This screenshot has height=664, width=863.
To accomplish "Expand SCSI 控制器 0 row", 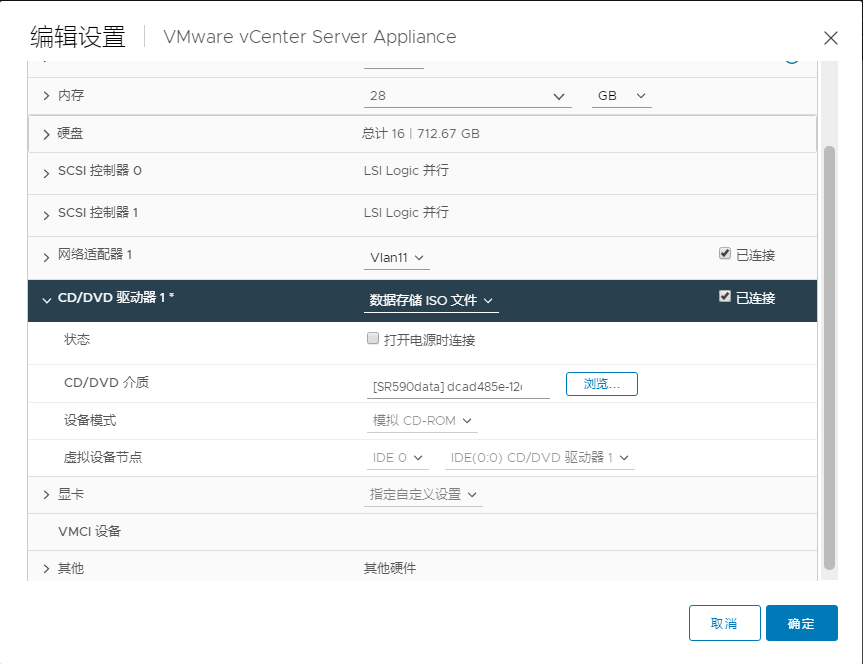I will pyautogui.click(x=46, y=173).
